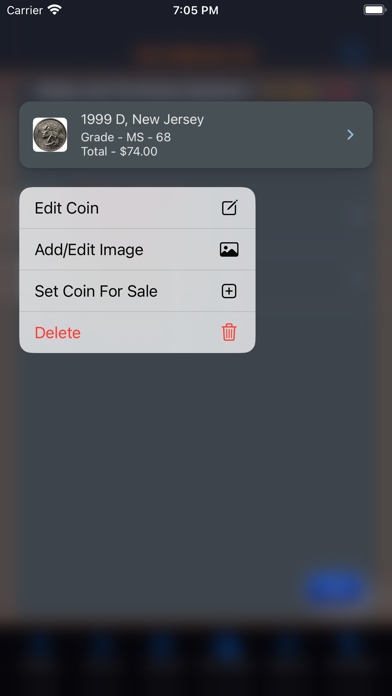Click the Carrier label in status bar
This screenshot has height=696, width=392.
click(x=25, y=10)
